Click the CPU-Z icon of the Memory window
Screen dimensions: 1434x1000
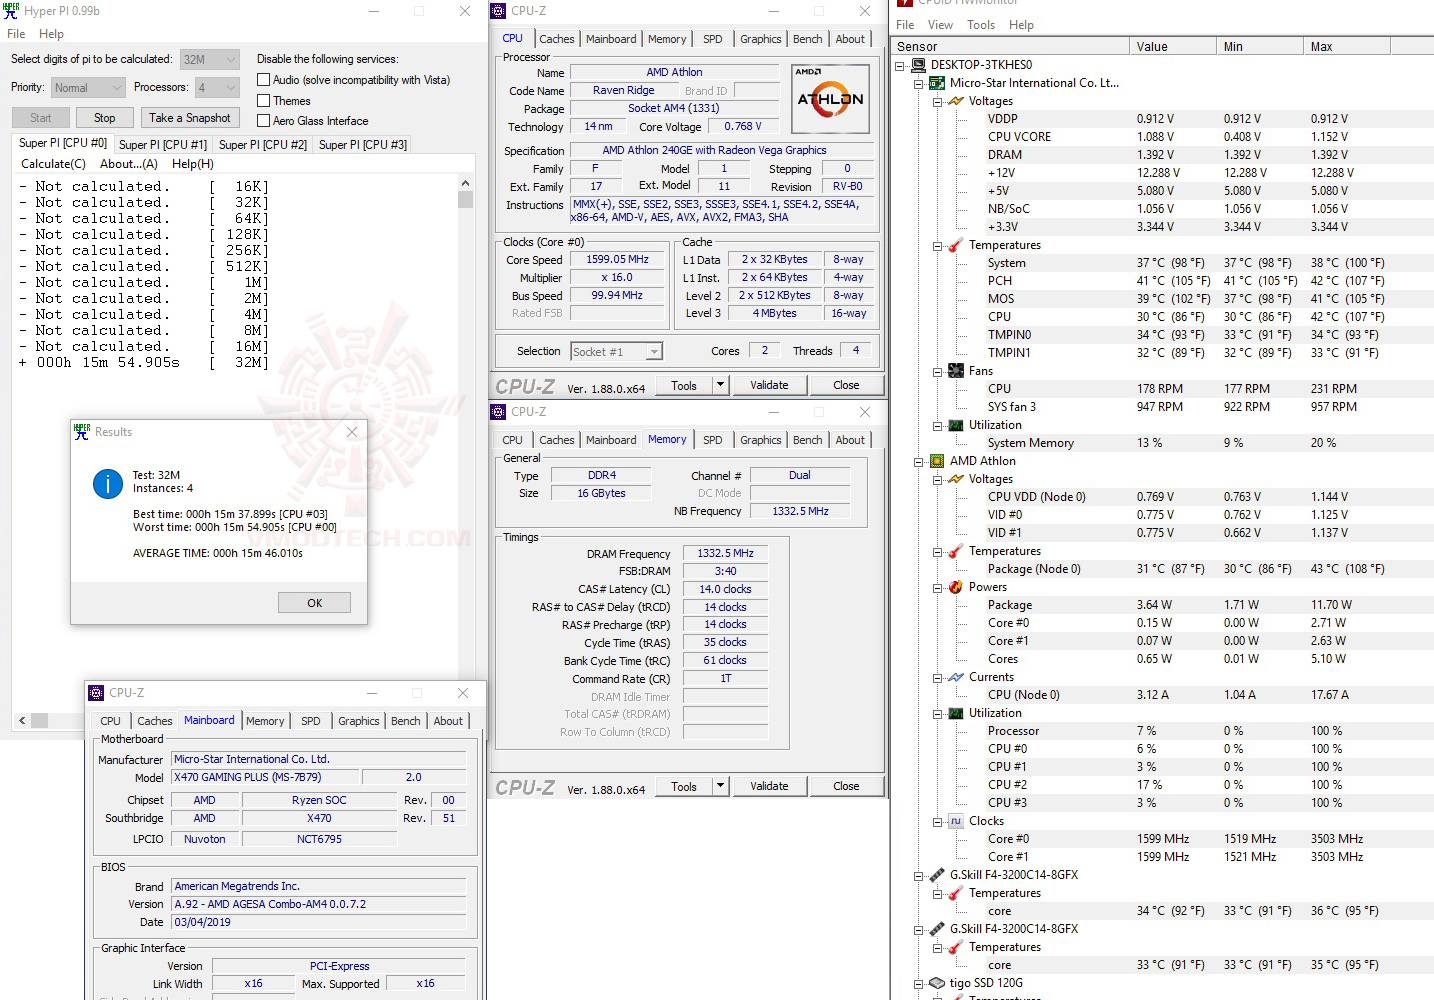click(x=498, y=412)
